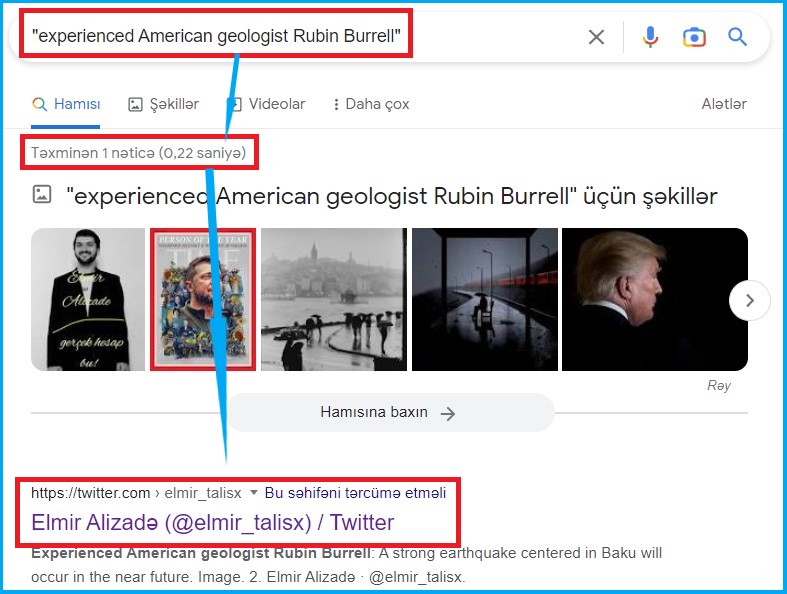Open the Person of the Year cover thumbnail
The width and height of the screenshot is (787, 594).
coord(203,299)
